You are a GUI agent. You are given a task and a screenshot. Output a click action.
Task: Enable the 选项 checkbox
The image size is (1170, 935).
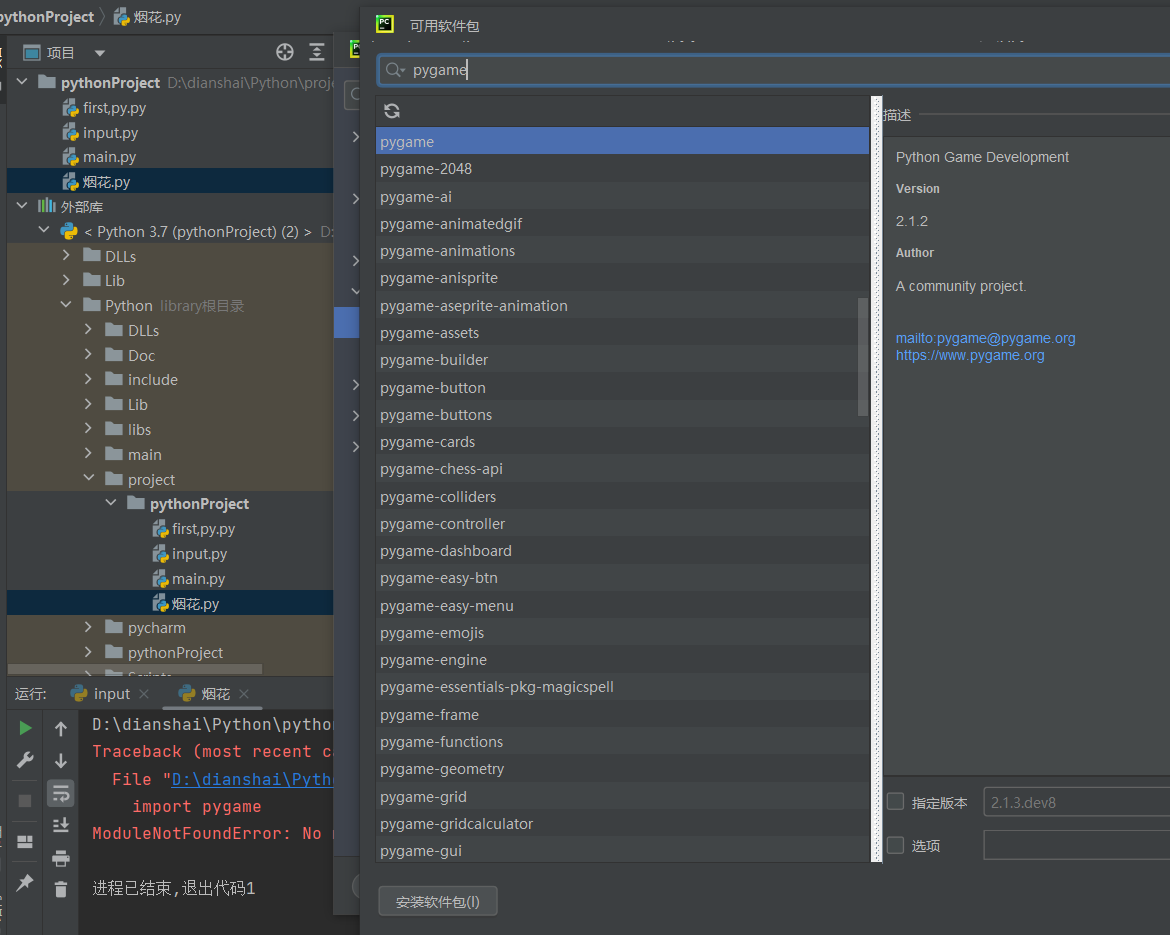point(895,845)
